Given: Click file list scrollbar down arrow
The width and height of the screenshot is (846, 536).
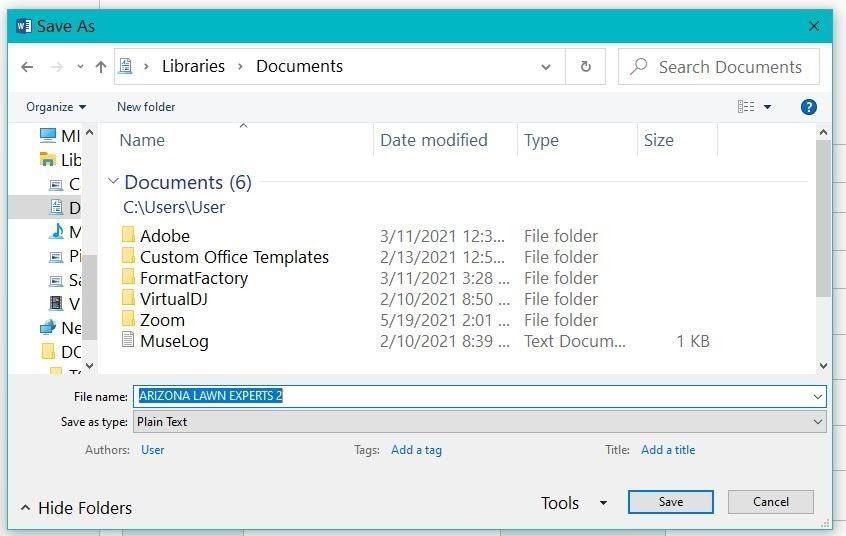Looking at the screenshot, I should coord(823,365).
